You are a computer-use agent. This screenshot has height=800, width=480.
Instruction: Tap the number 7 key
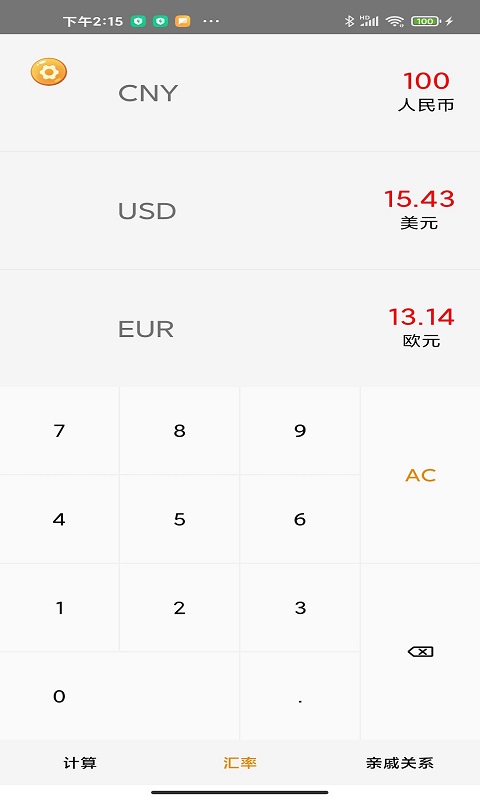coord(59,431)
